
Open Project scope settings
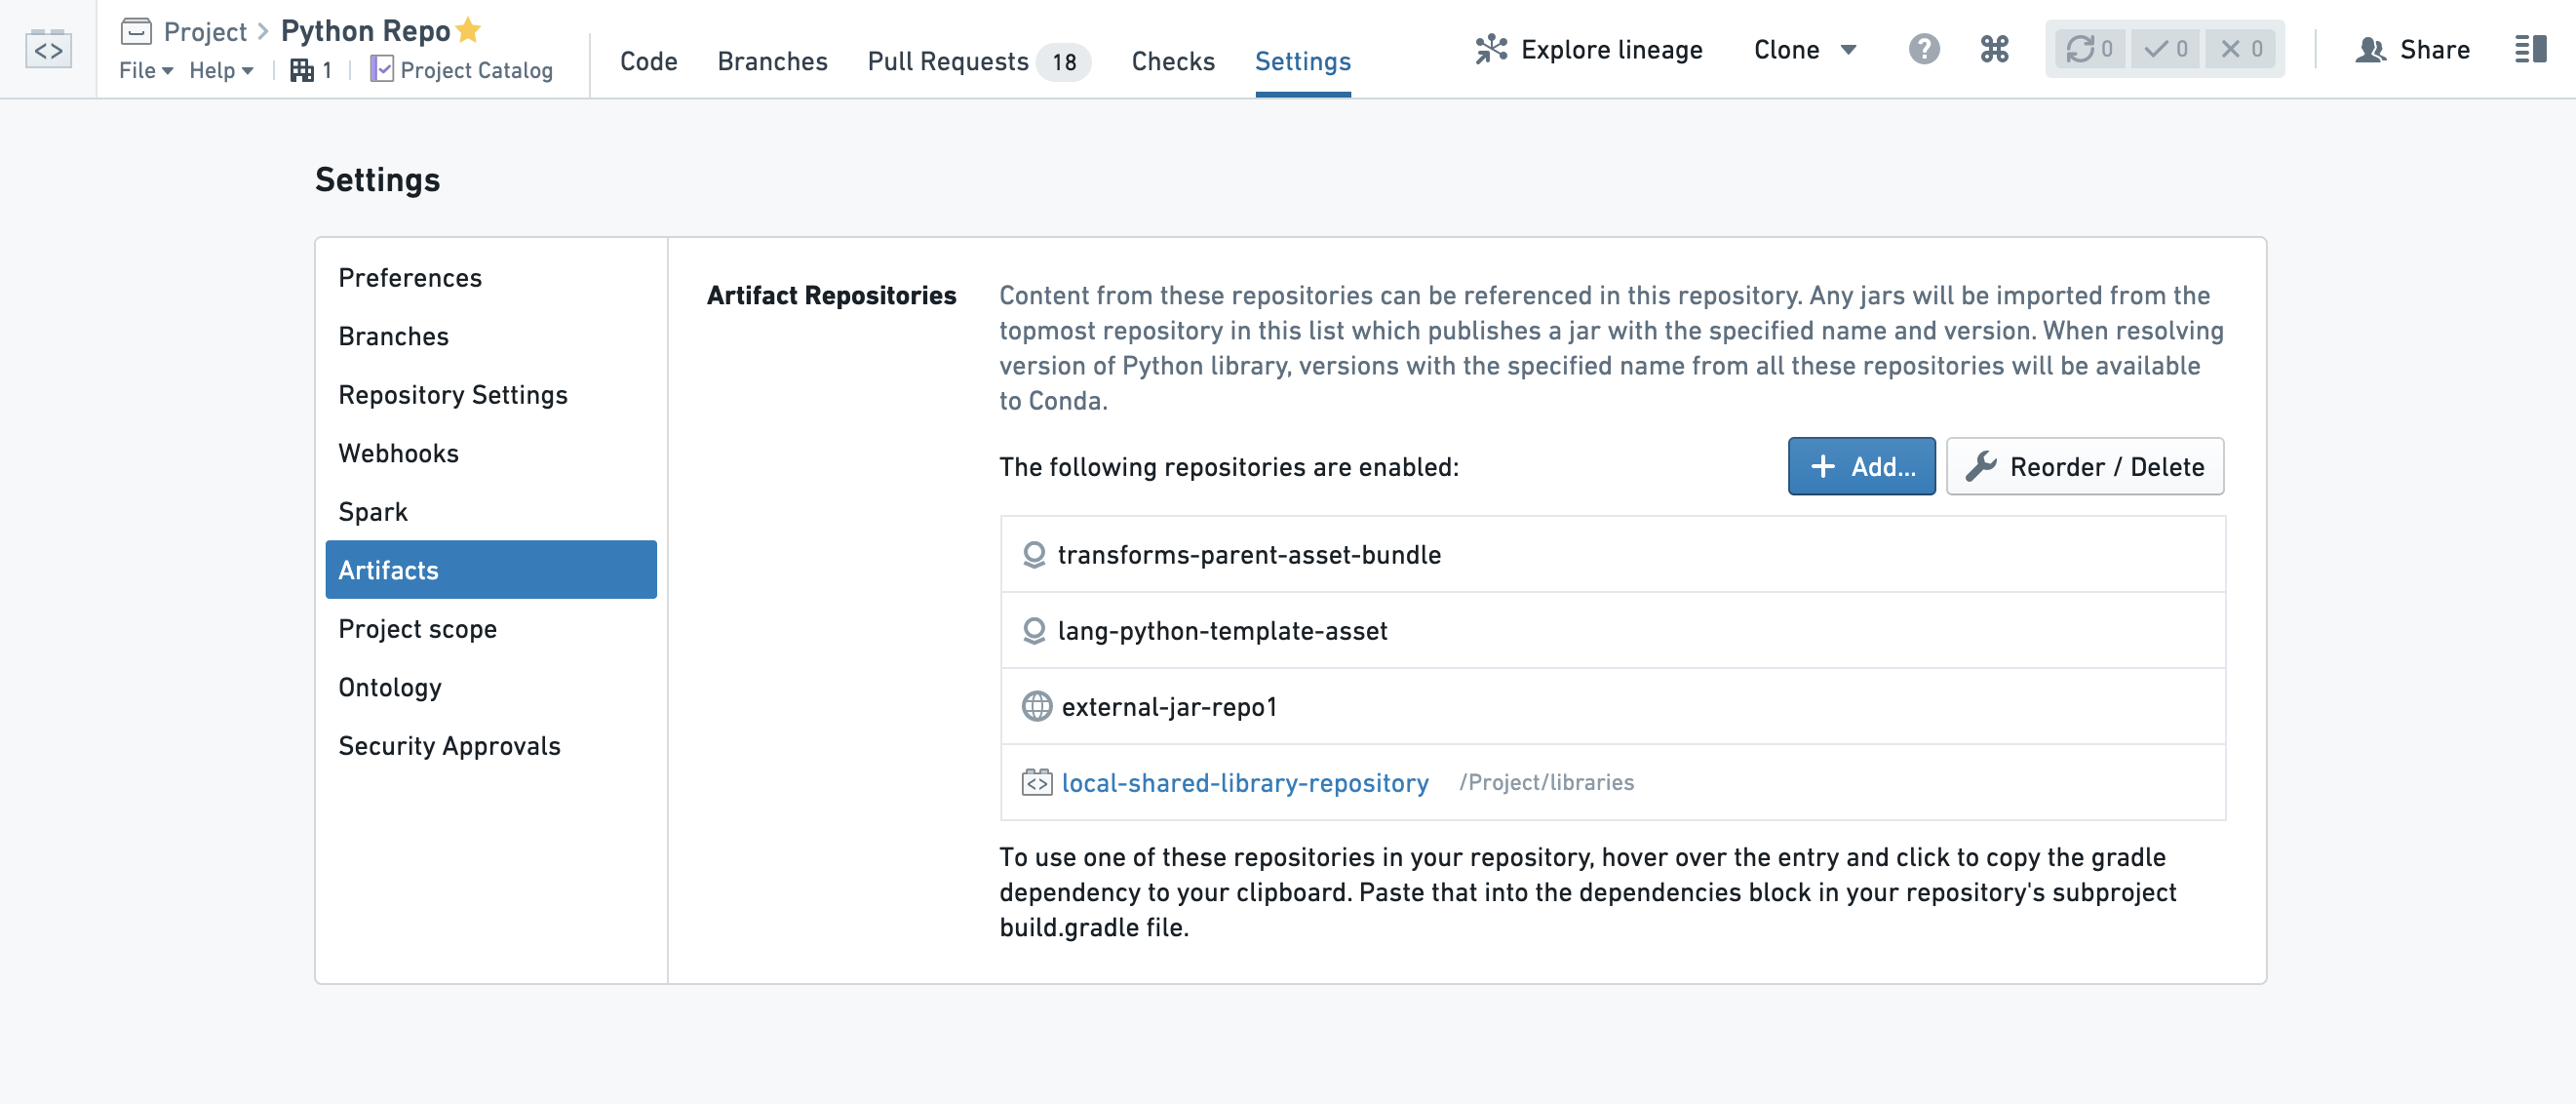coord(491,628)
